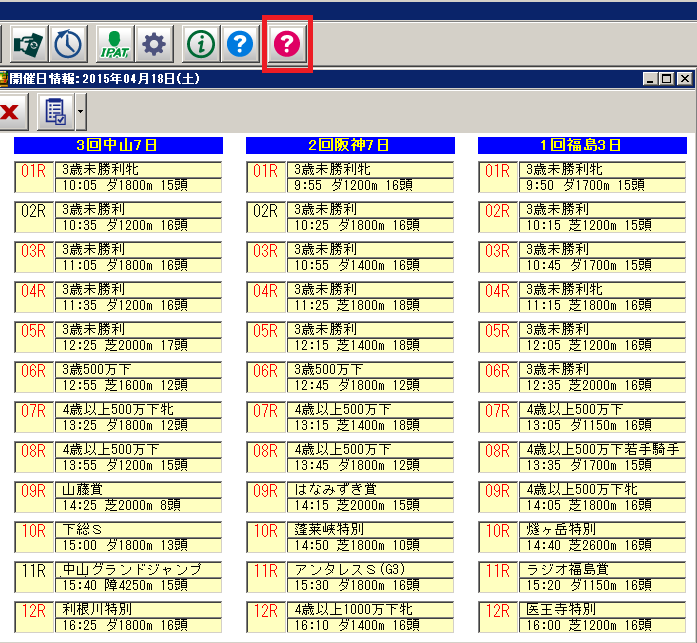Open Nakayama 11R race button
Image resolution: width=697 pixels, height=643 pixels.
click(x=34, y=577)
